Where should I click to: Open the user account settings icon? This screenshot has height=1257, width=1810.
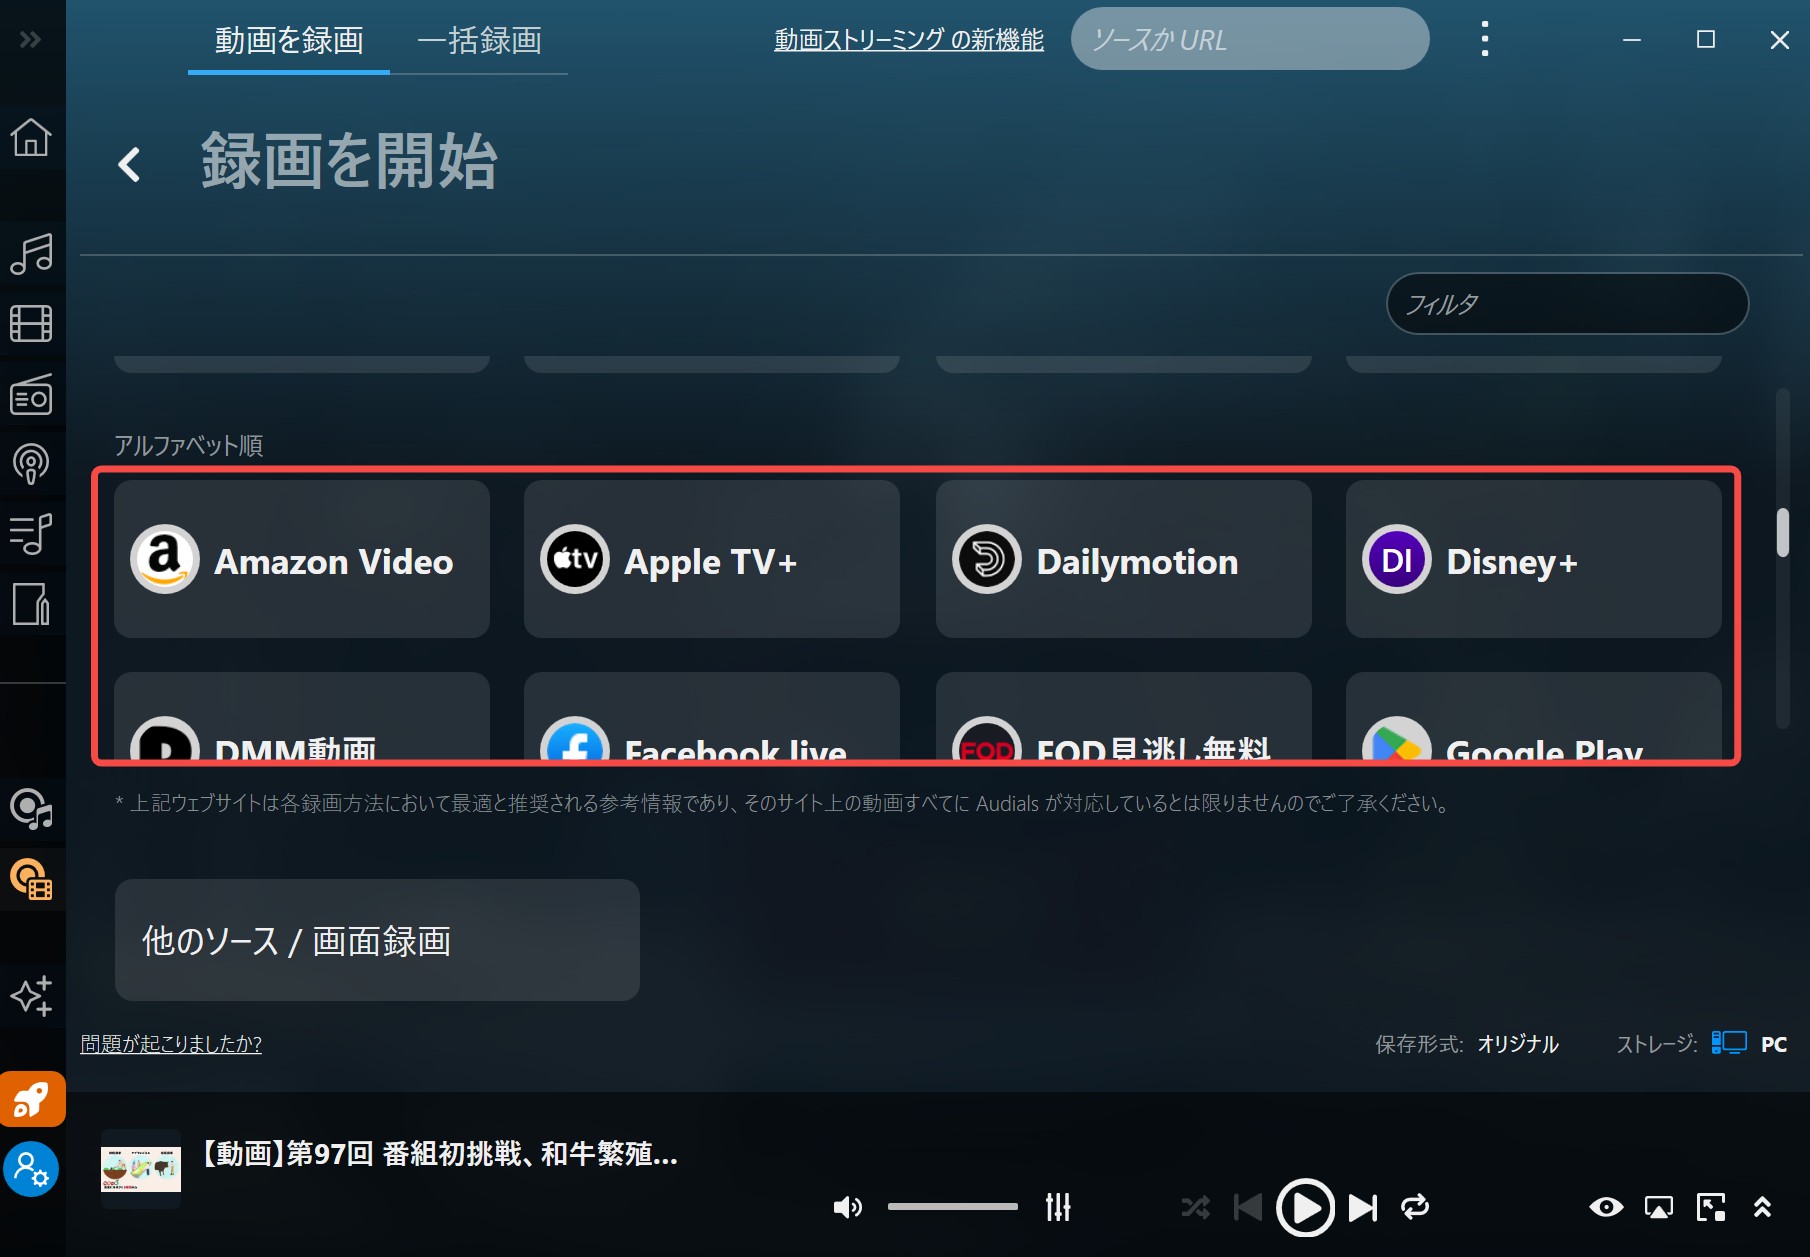(31, 1169)
